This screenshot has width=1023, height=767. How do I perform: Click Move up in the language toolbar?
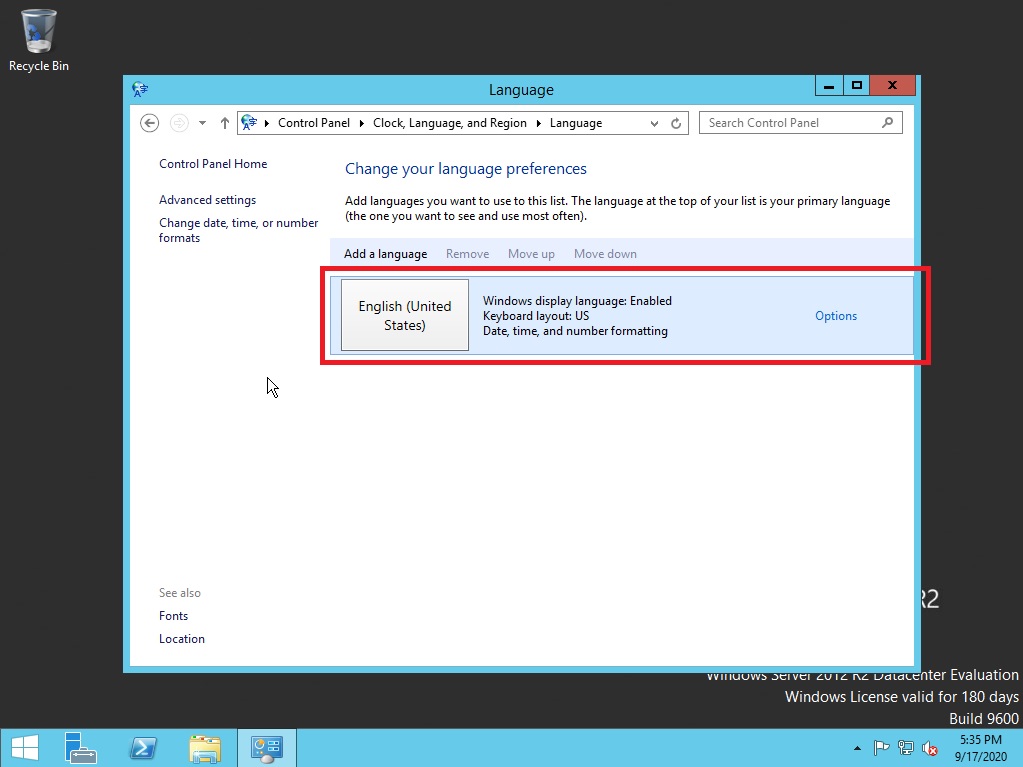tap(531, 254)
